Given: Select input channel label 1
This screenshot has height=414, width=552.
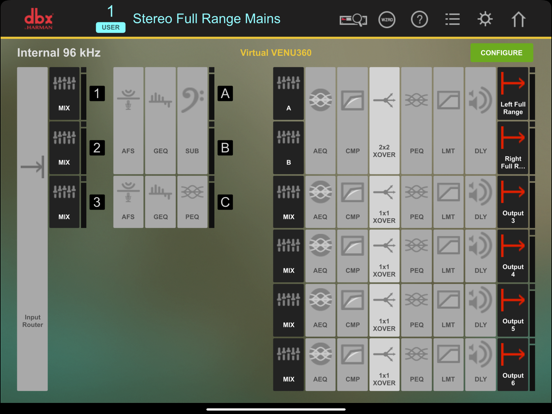Looking at the screenshot, I should (97, 94).
